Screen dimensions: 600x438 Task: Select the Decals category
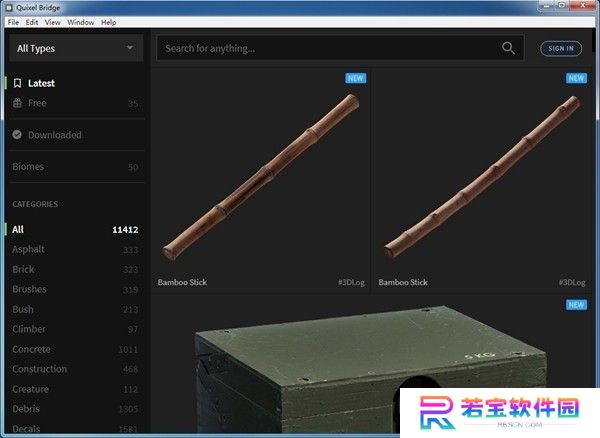click(x=75, y=429)
